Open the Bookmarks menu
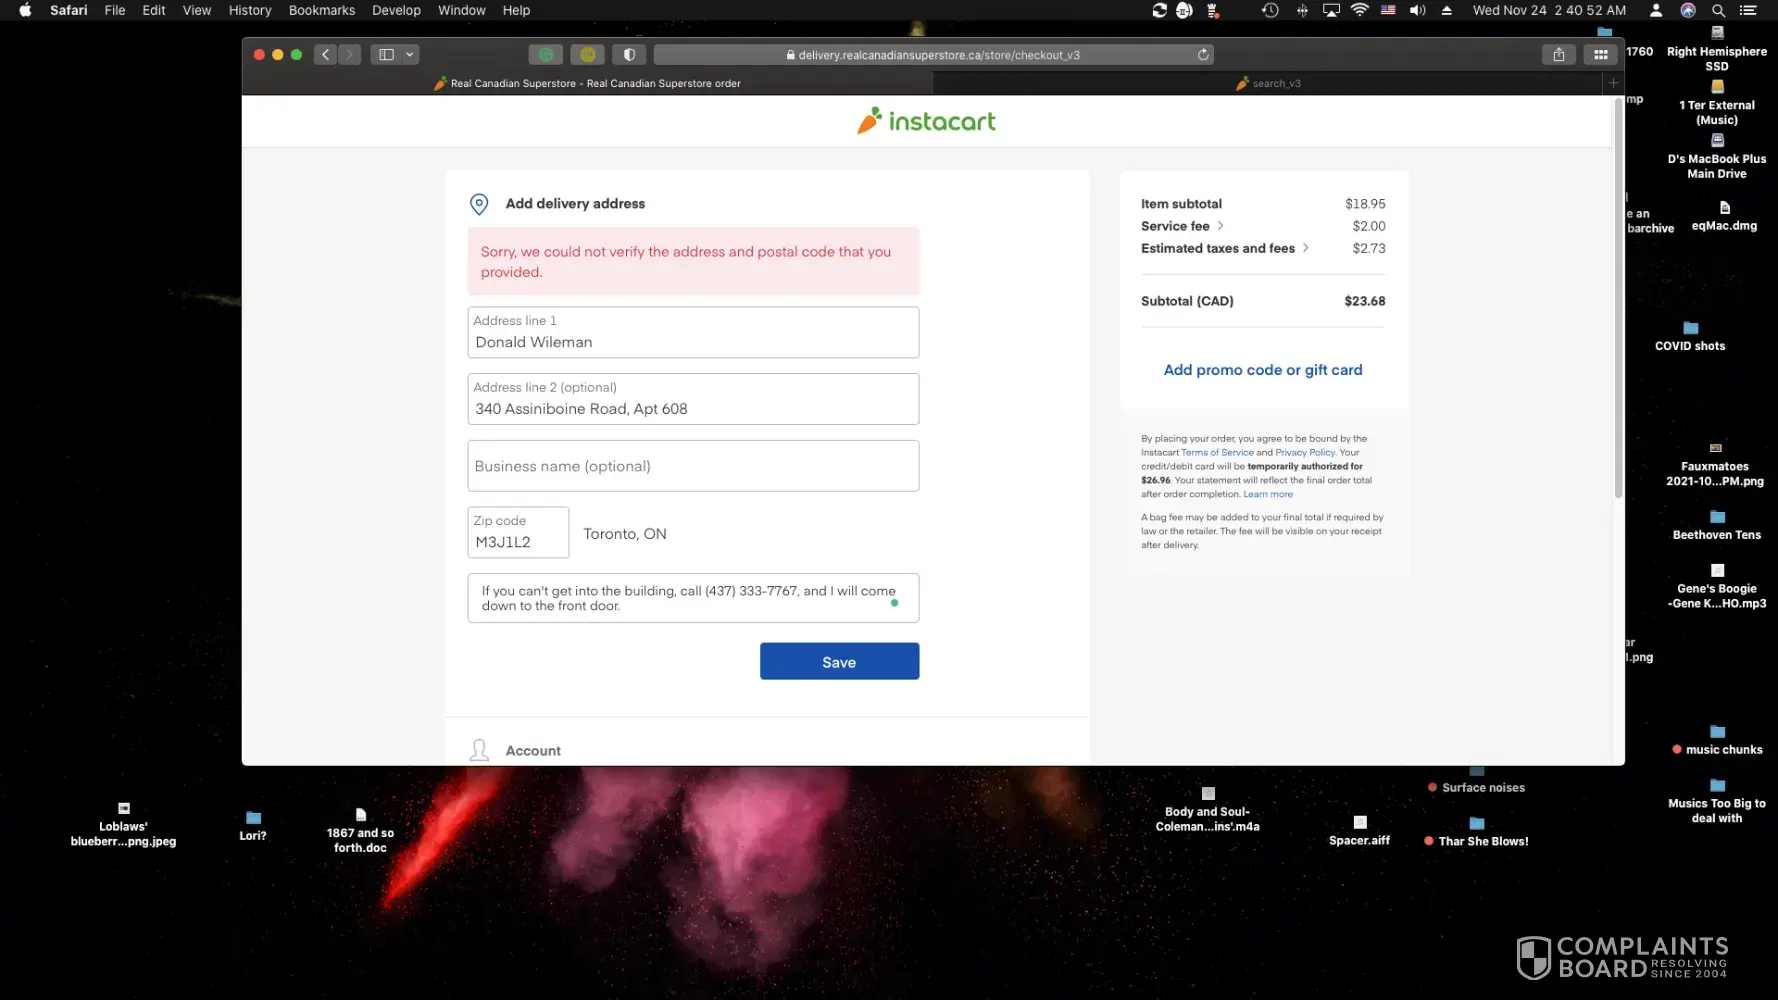 321,10
